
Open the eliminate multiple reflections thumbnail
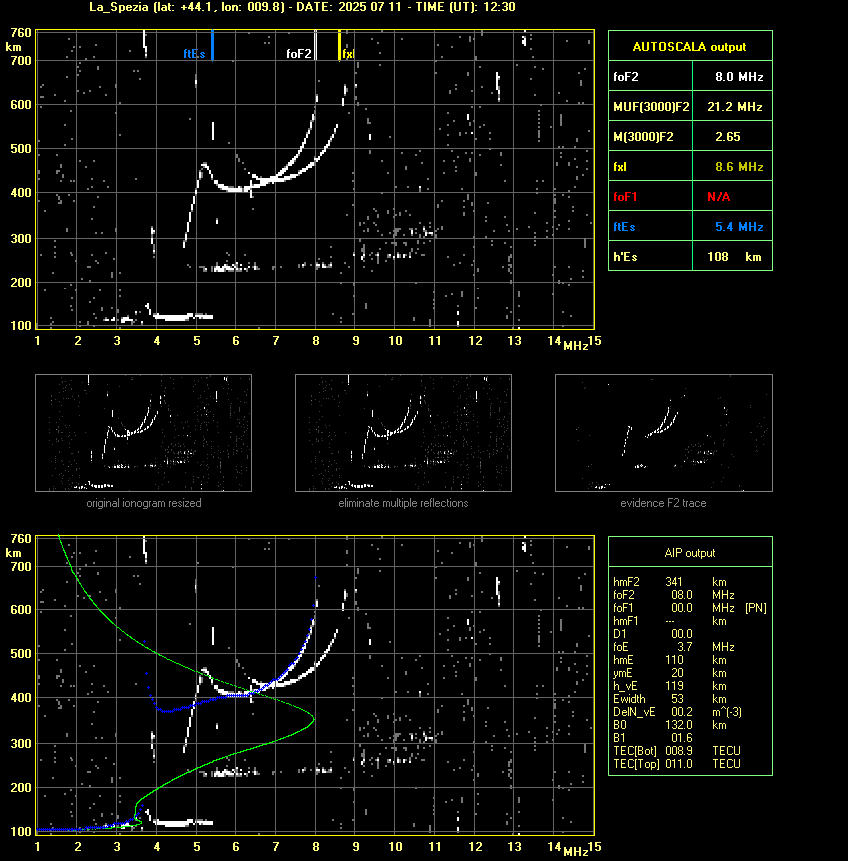pyautogui.click(x=403, y=433)
